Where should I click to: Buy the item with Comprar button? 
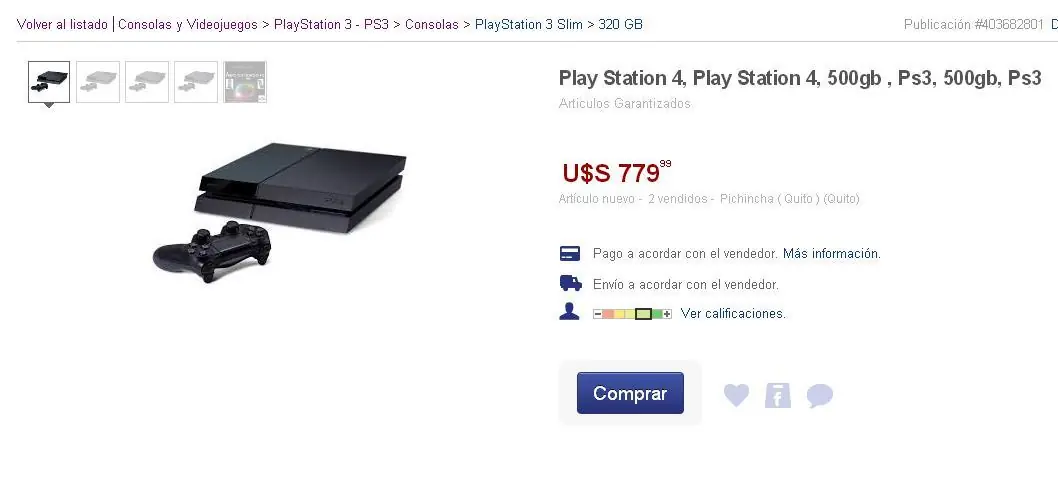click(630, 393)
